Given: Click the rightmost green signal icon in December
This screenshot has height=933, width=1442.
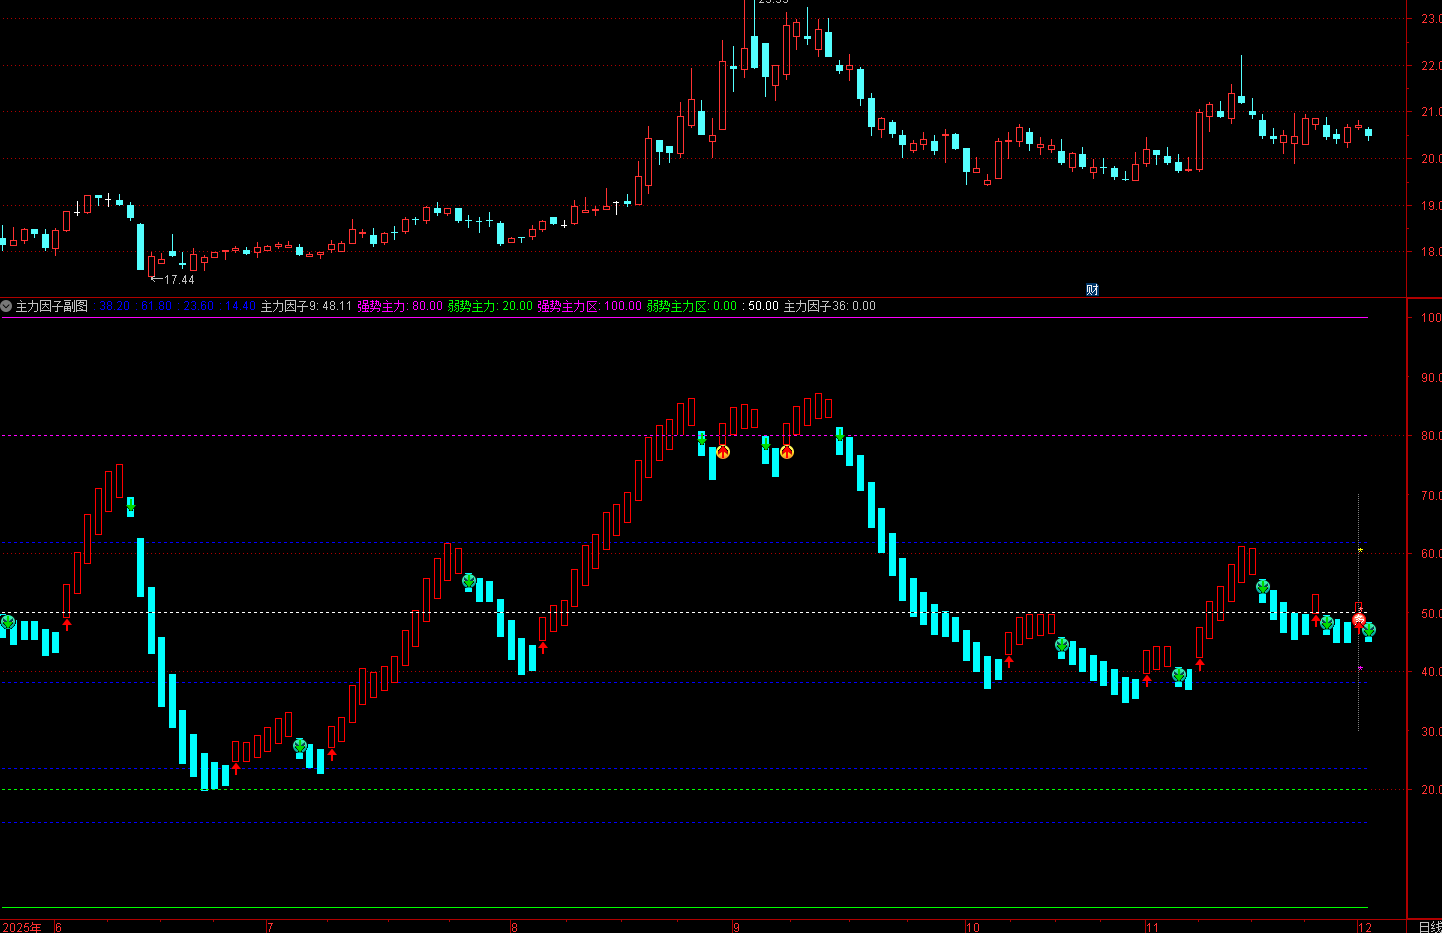Looking at the screenshot, I should pyautogui.click(x=1369, y=630).
